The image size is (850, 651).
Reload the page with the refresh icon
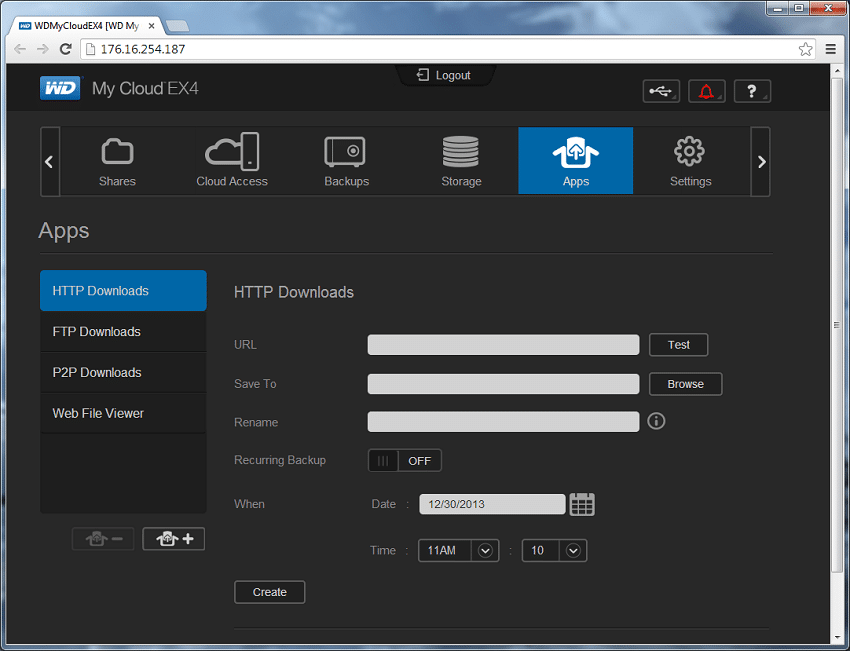[x=66, y=49]
